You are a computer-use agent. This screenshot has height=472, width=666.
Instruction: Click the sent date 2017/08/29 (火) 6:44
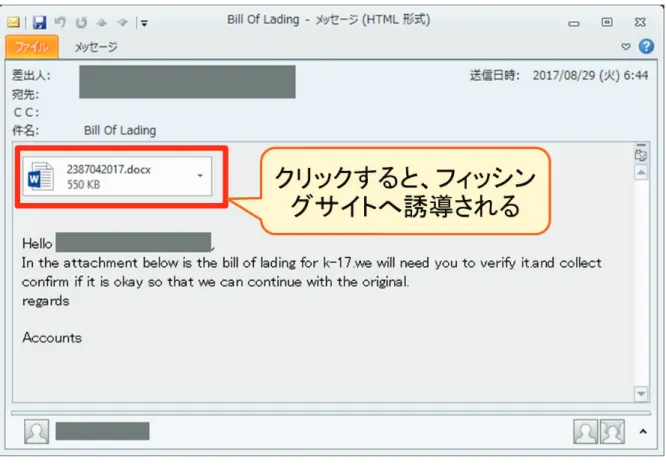(x=590, y=76)
